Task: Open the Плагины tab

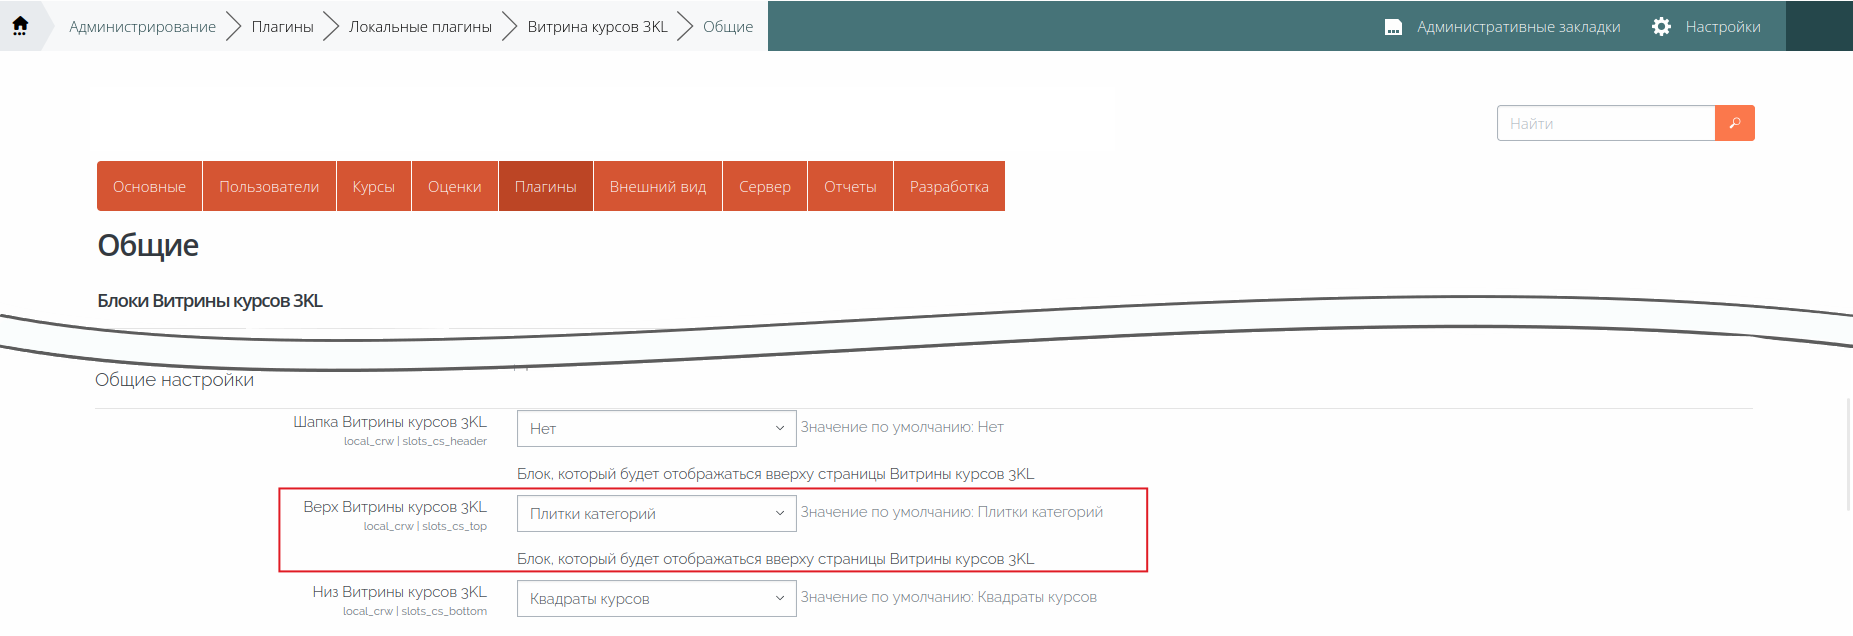Action: [545, 187]
